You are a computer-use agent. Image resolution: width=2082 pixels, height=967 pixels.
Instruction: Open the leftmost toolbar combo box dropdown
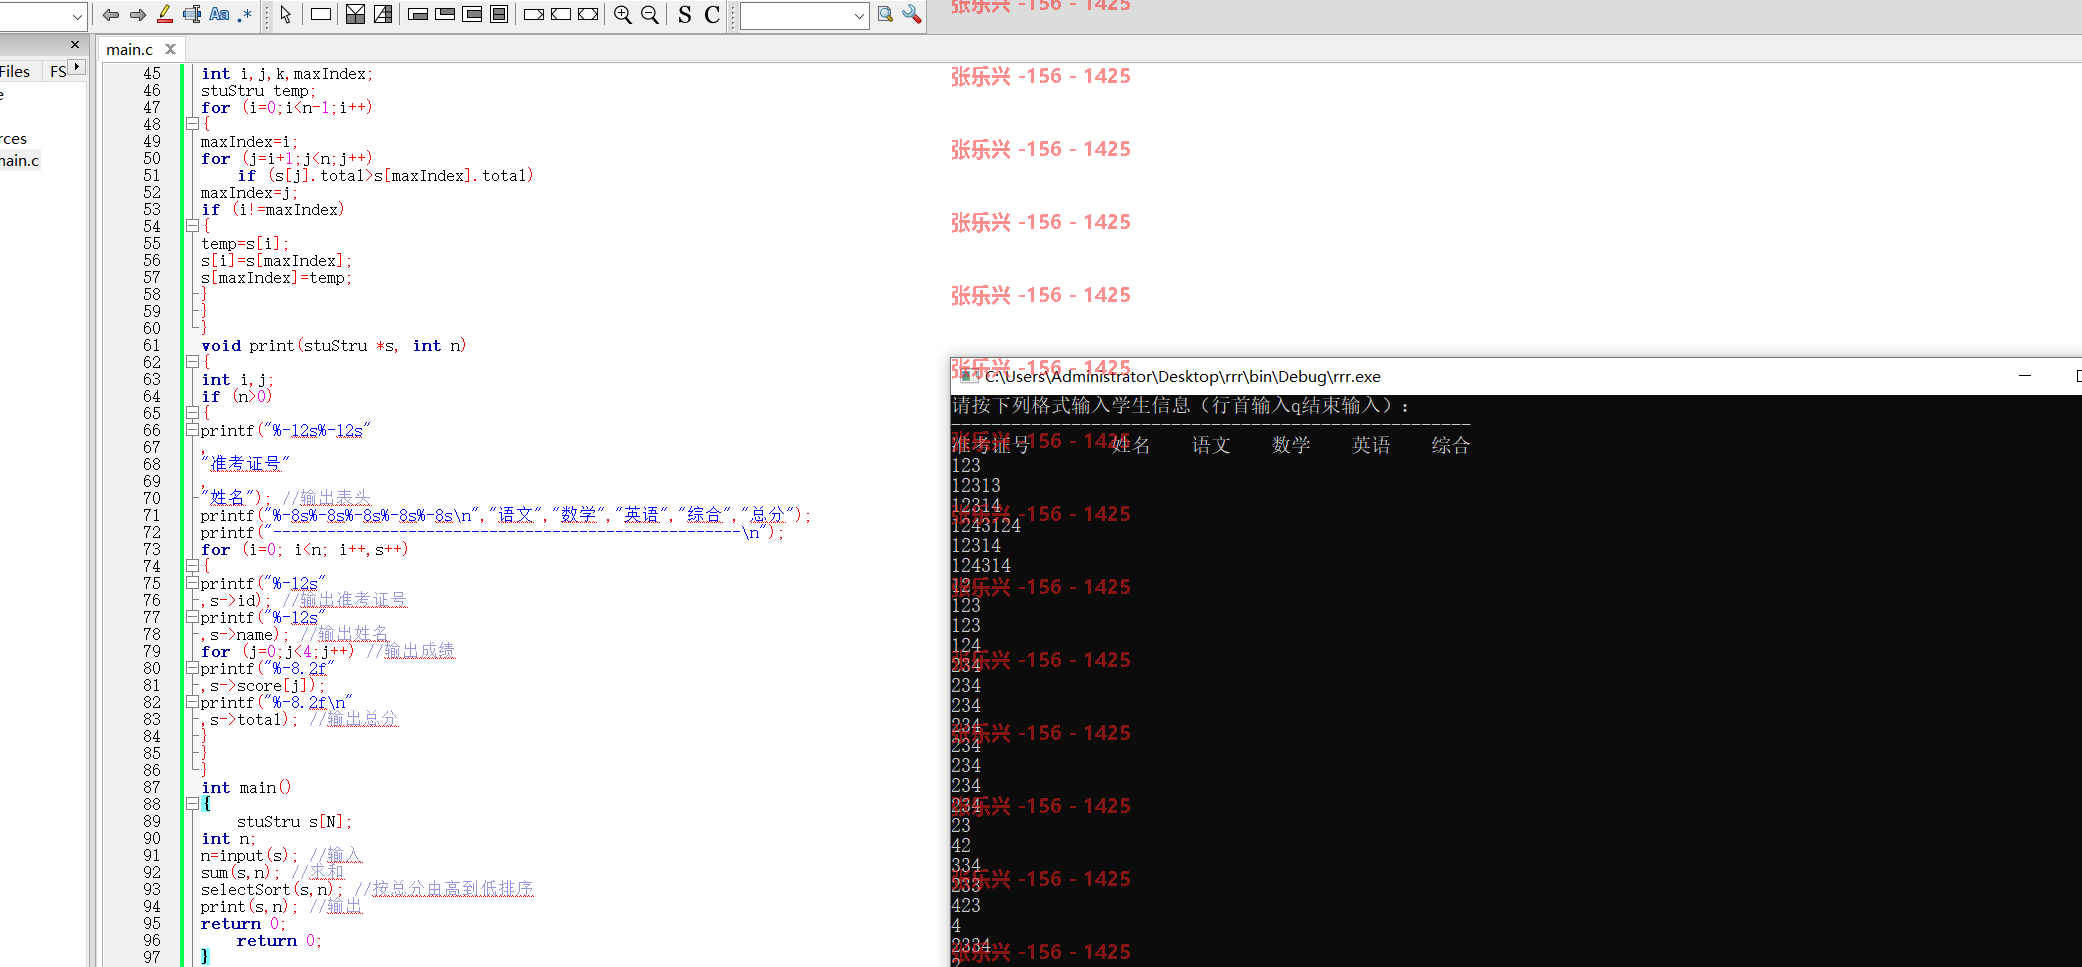click(77, 16)
